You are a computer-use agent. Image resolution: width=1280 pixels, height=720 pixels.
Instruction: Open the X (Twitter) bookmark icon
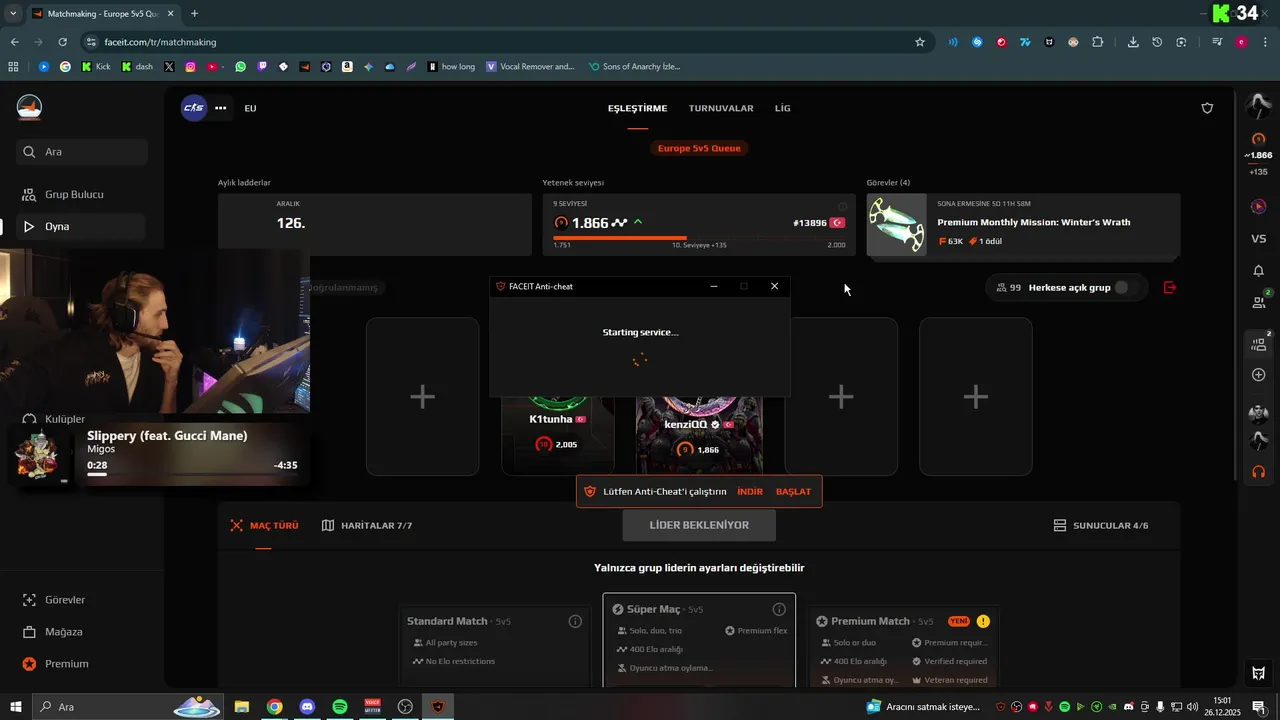pyautogui.click(x=168, y=67)
